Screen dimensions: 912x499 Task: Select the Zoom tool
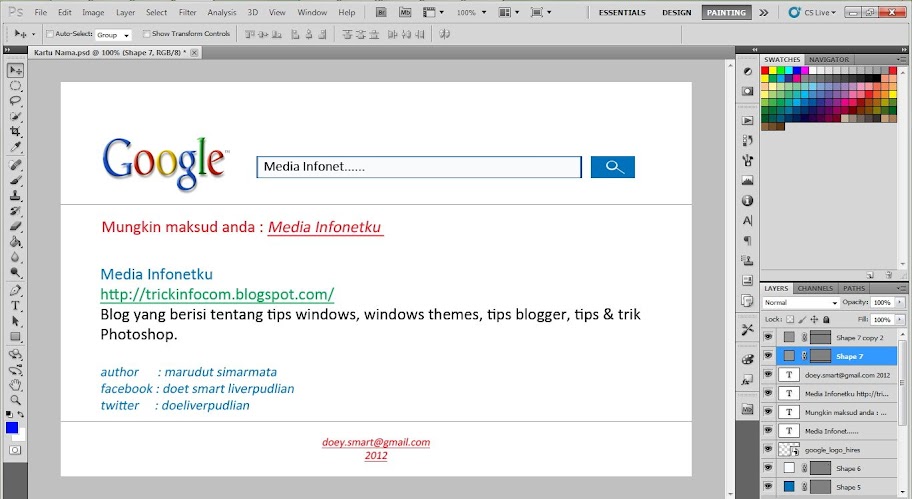[15, 400]
